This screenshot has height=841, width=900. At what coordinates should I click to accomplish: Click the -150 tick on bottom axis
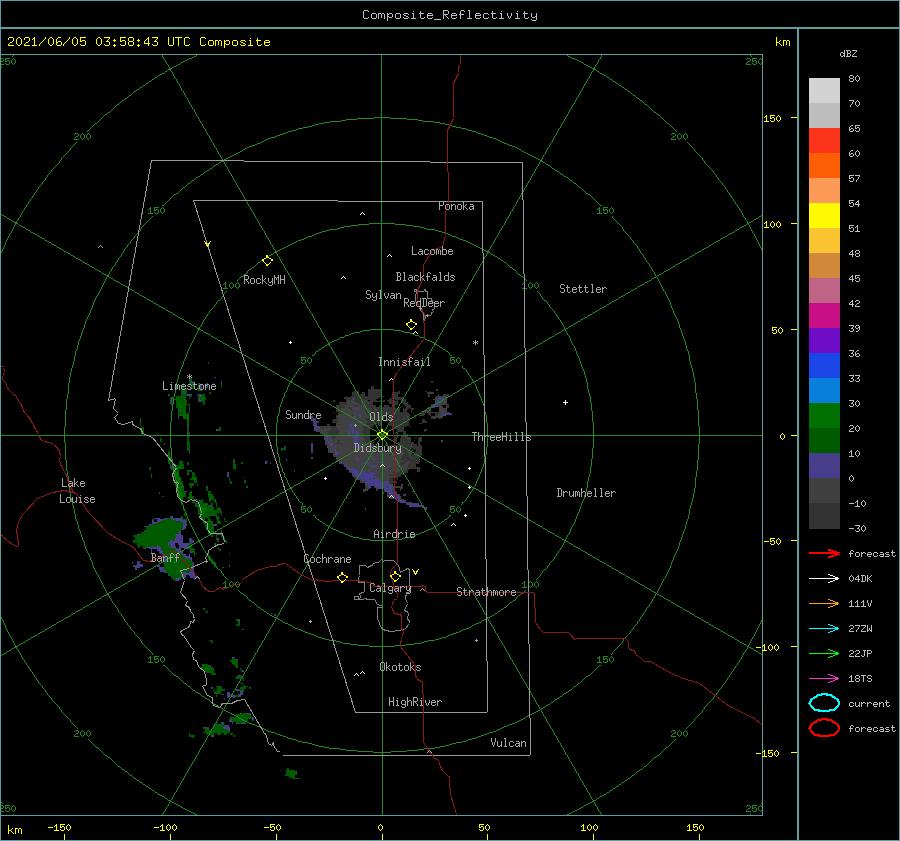click(x=59, y=828)
